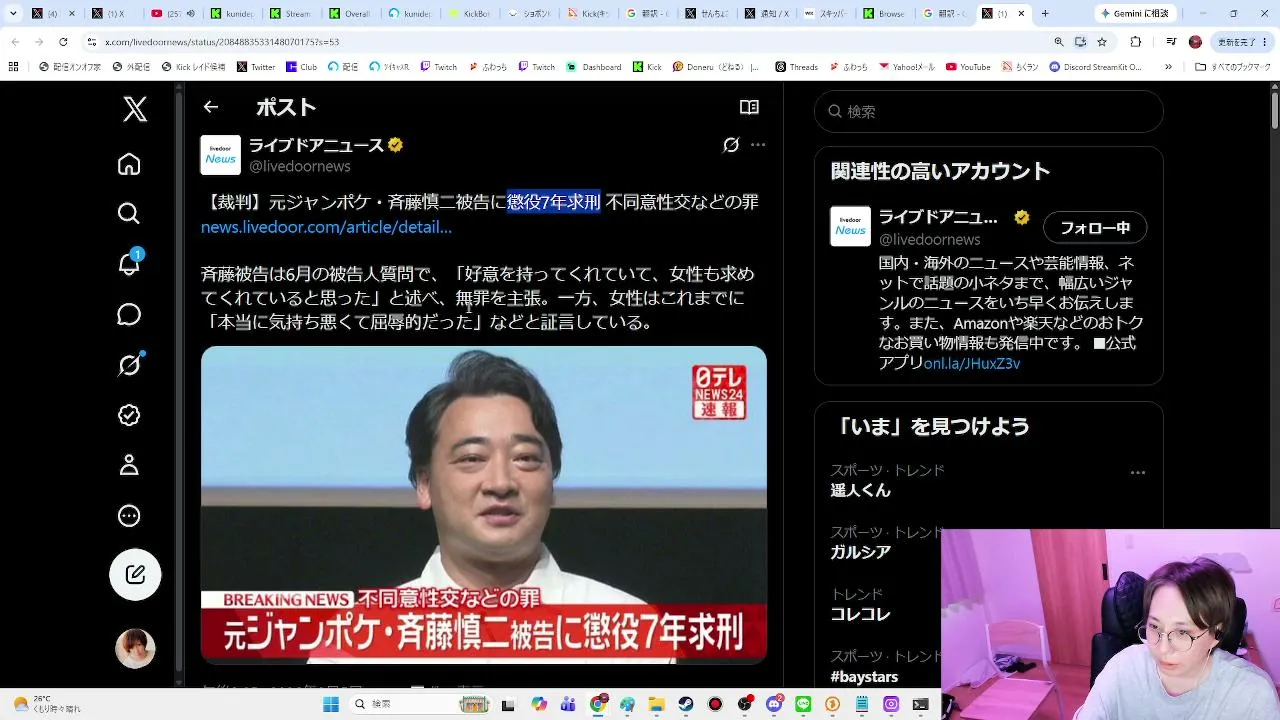Reload the page in Chrome
Image resolution: width=1280 pixels, height=720 pixels.
click(63, 42)
